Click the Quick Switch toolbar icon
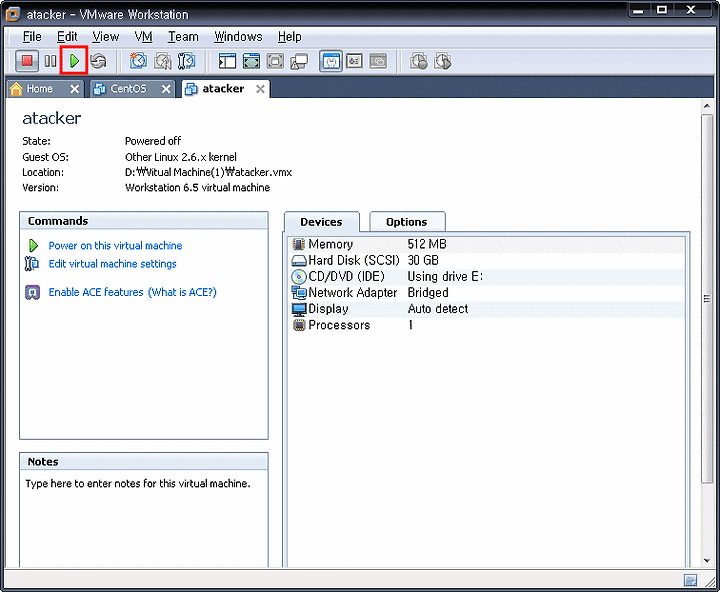The width and height of the screenshot is (720, 592). [x=275, y=61]
